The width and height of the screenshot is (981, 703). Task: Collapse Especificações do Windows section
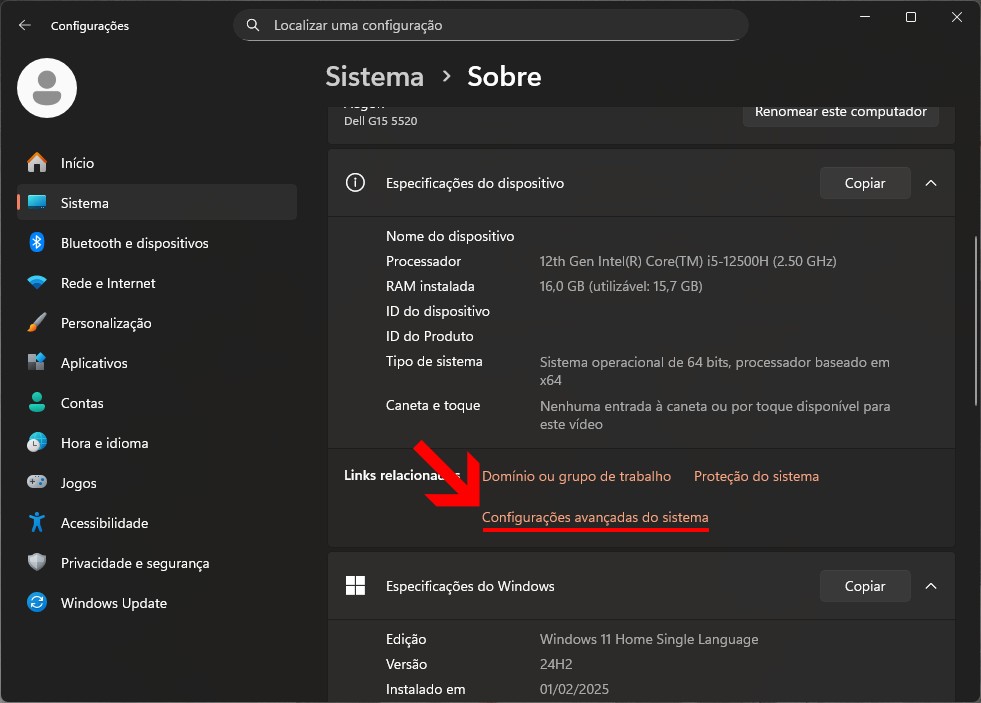tap(930, 586)
